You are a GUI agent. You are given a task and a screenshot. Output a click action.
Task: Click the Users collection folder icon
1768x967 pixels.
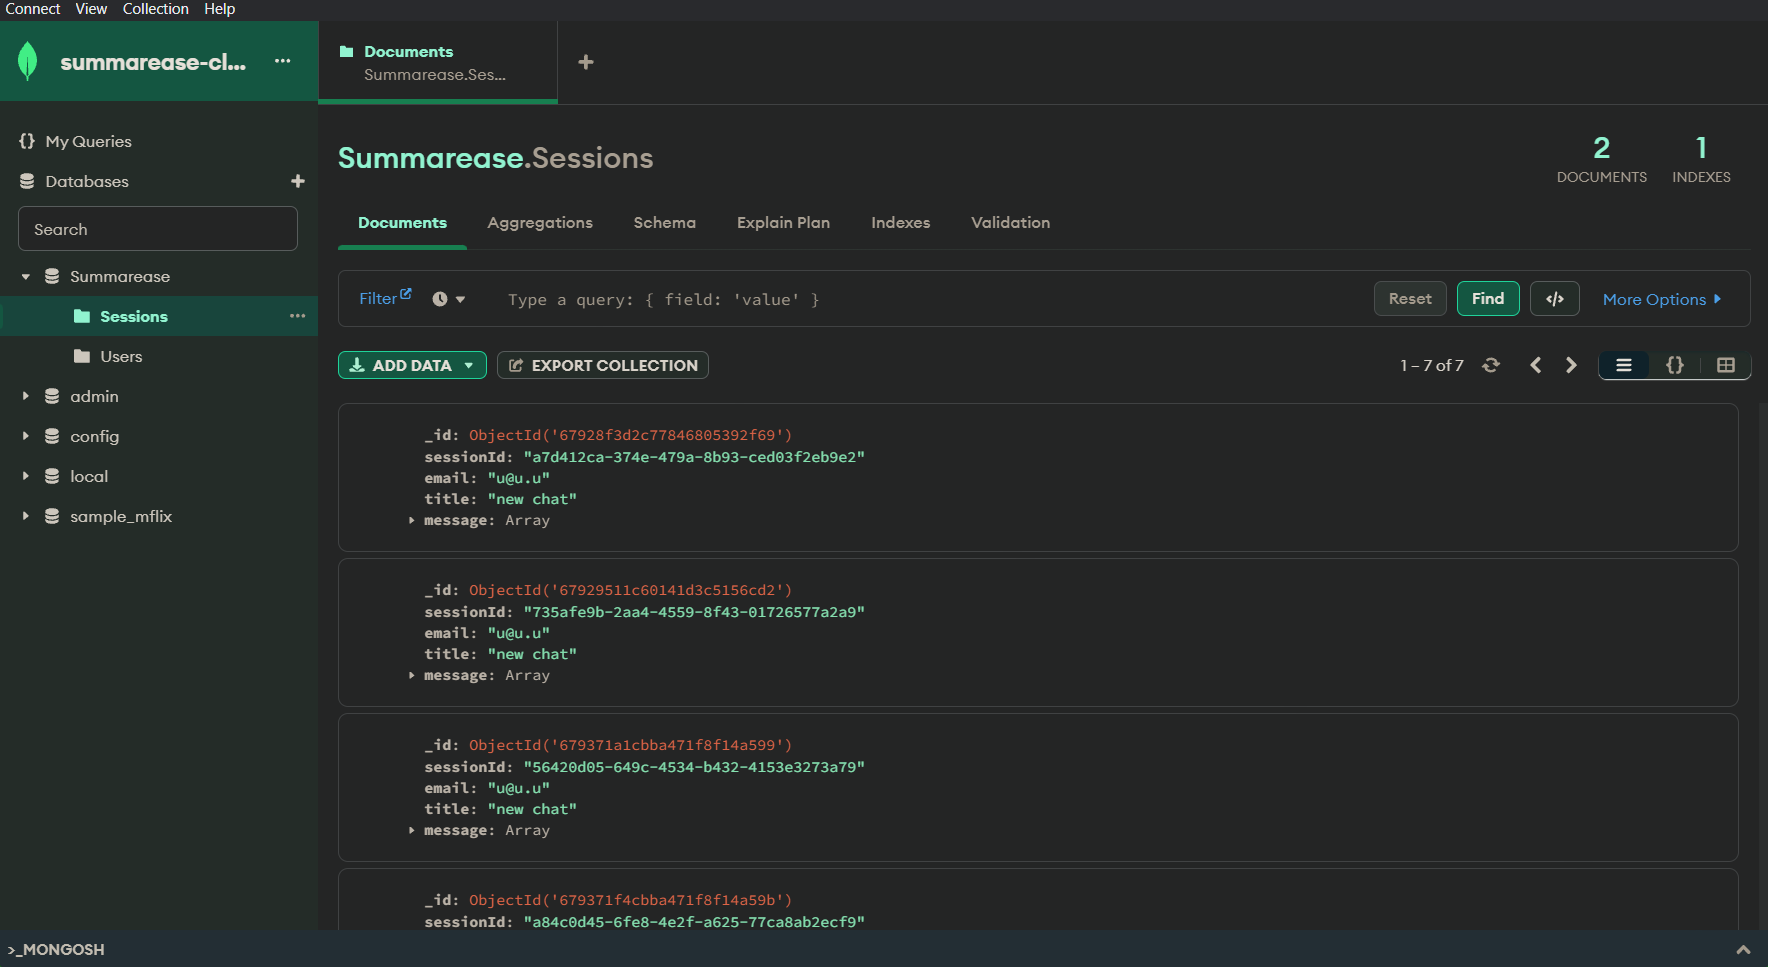(82, 356)
